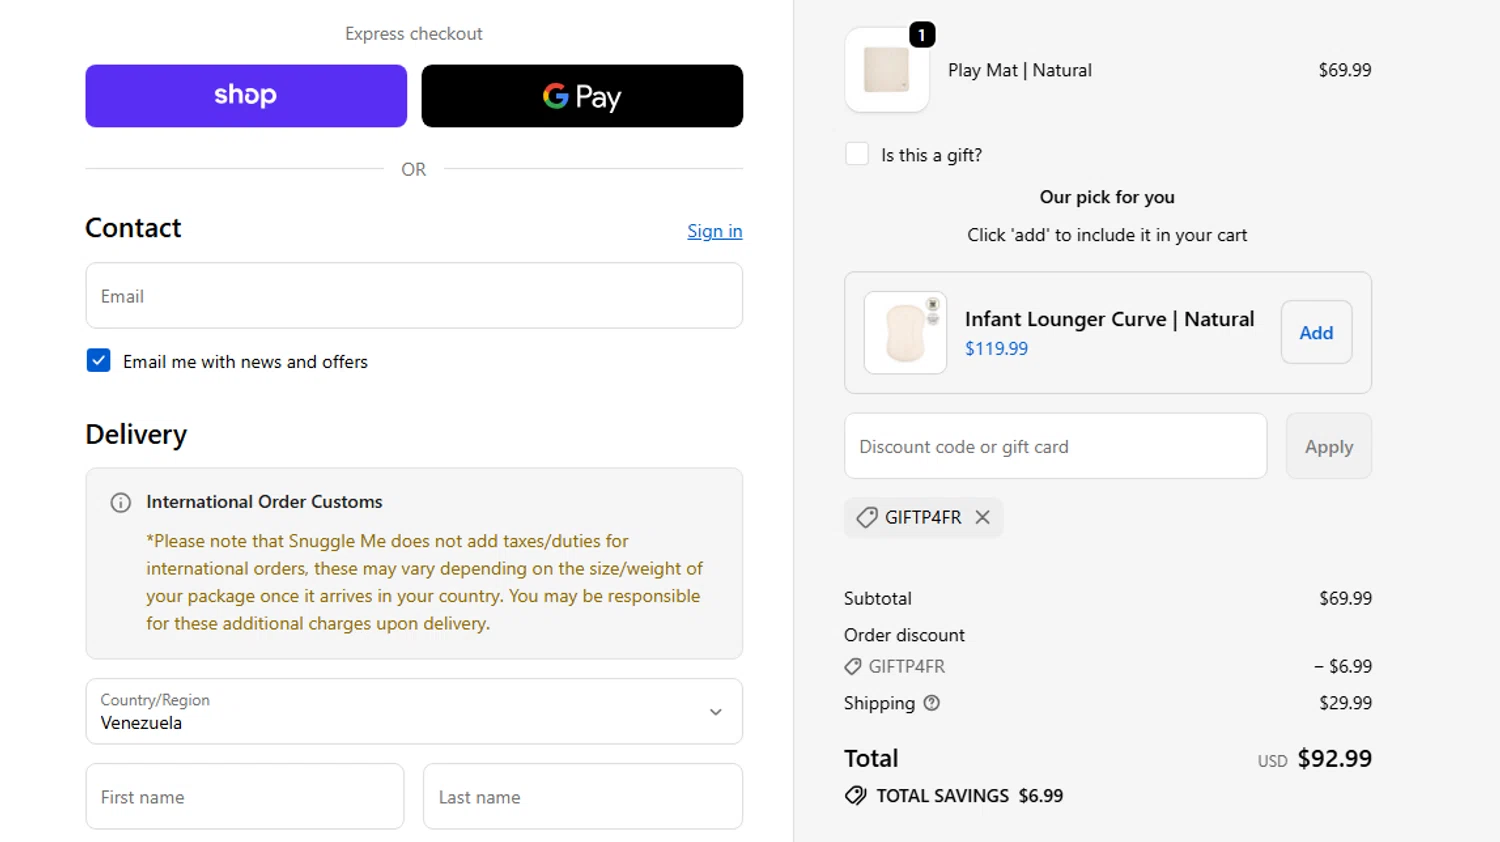Choose Google Pay express checkout
The width and height of the screenshot is (1500, 842).
582,96
